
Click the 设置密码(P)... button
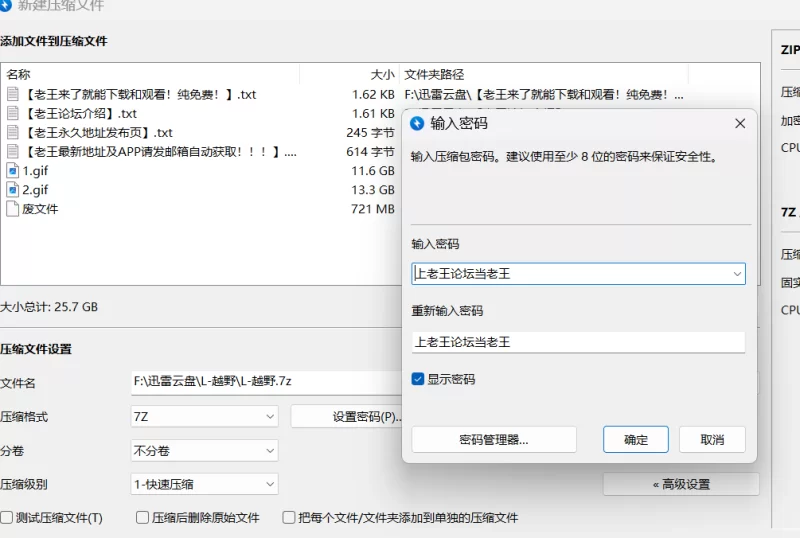click(x=346, y=417)
